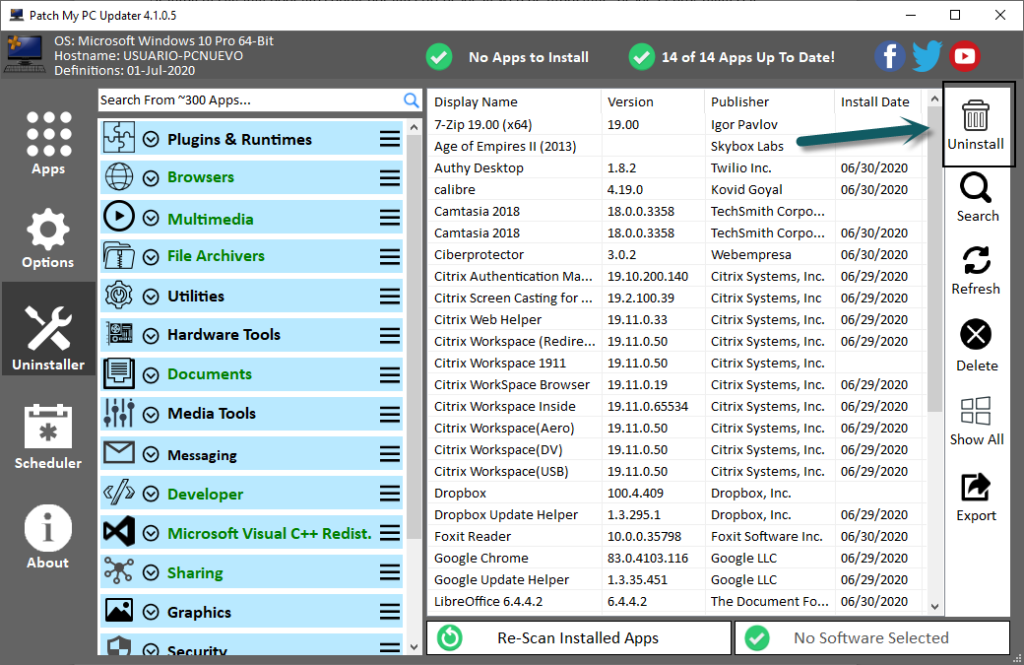Screen dimensions: 1024x665
Task: Open the About section
Action: tap(48, 536)
